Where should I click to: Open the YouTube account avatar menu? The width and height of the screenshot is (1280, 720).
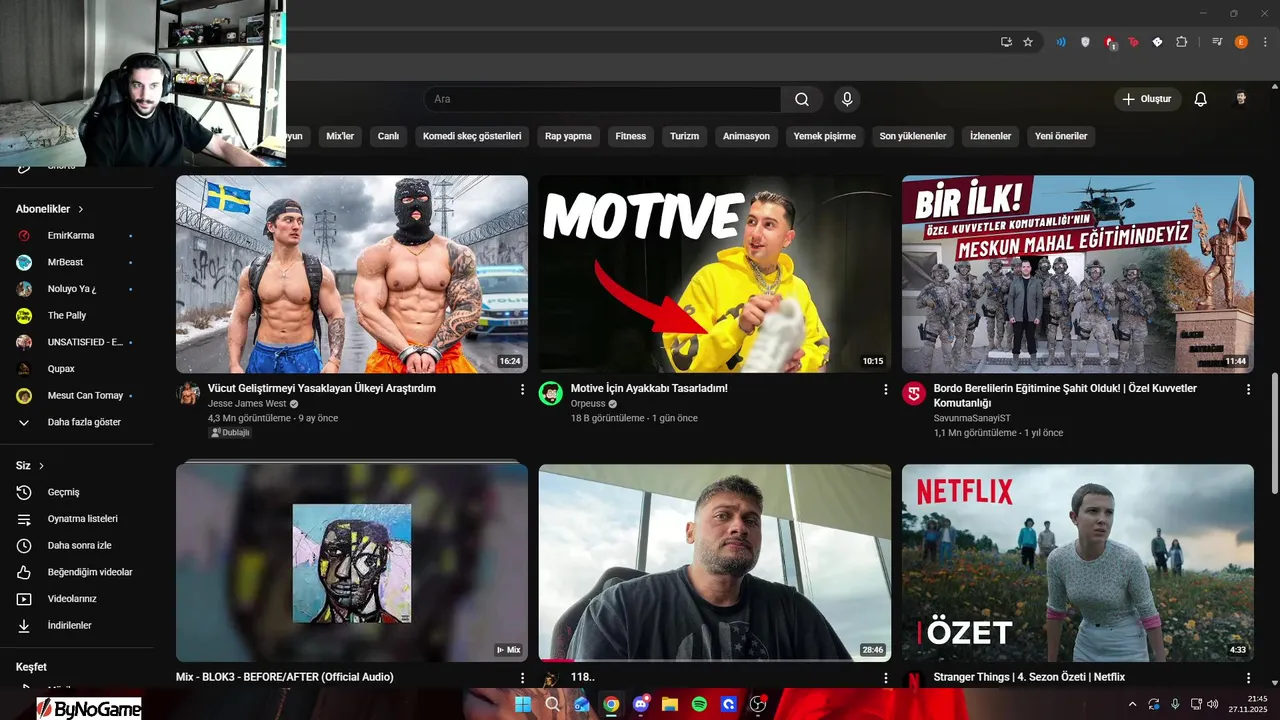1241,99
